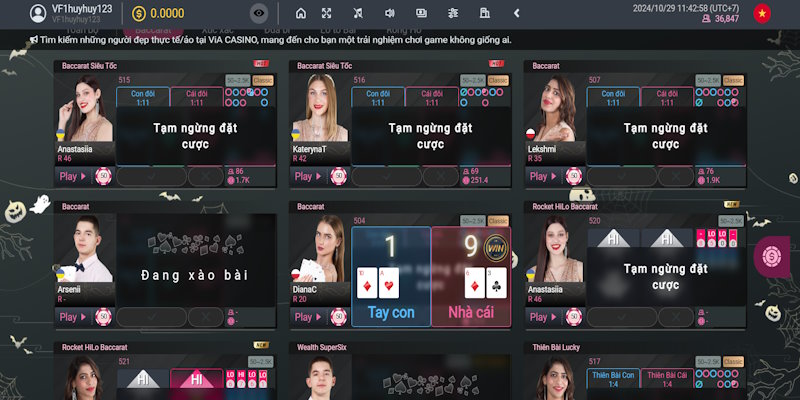This screenshot has width=800, height=400.
Task: Open the settings sliders icon in toolbar
Action: pyautogui.click(x=453, y=13)
